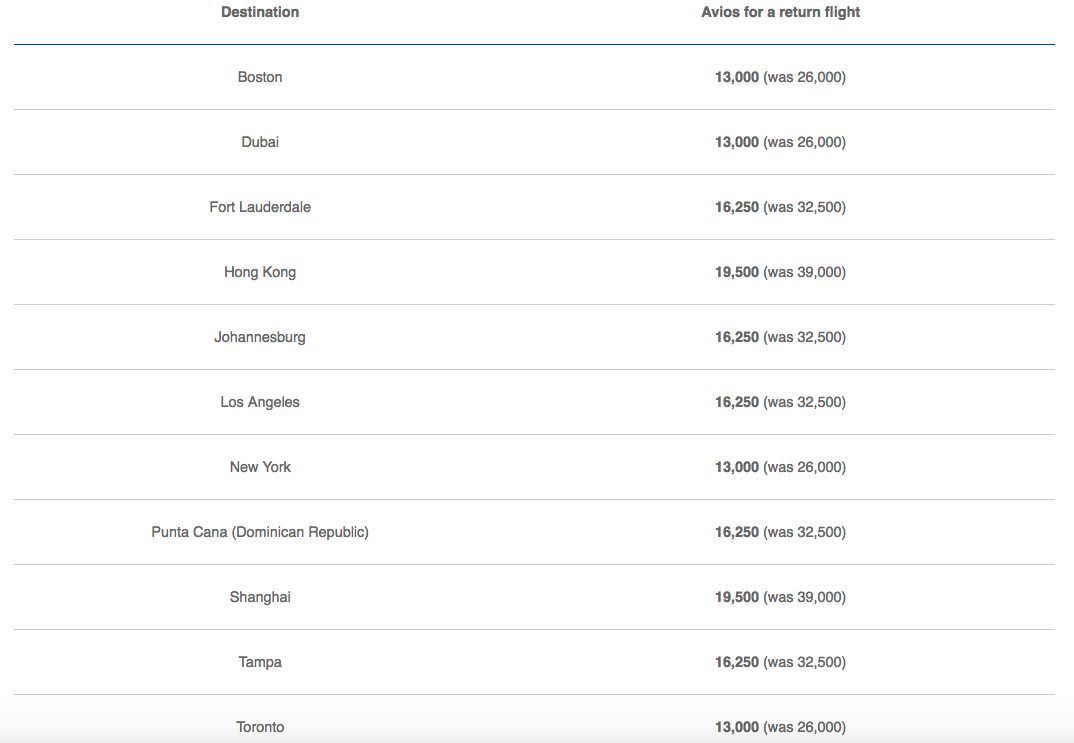Viewport: 1074px width, 743px height.
Task: Select Punta Cana (Dominican Republic) entry
Action: click(x=260, y=532)
